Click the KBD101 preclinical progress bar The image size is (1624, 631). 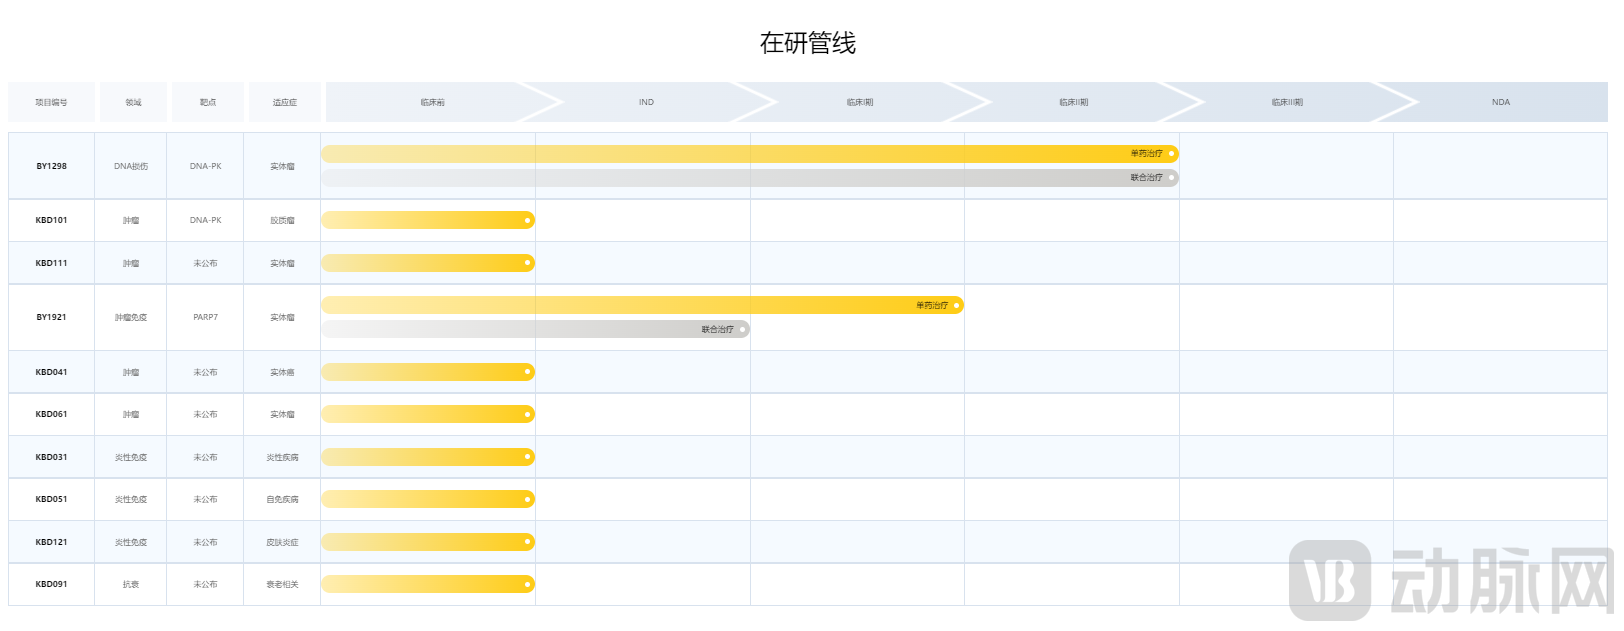click(428, 220)
